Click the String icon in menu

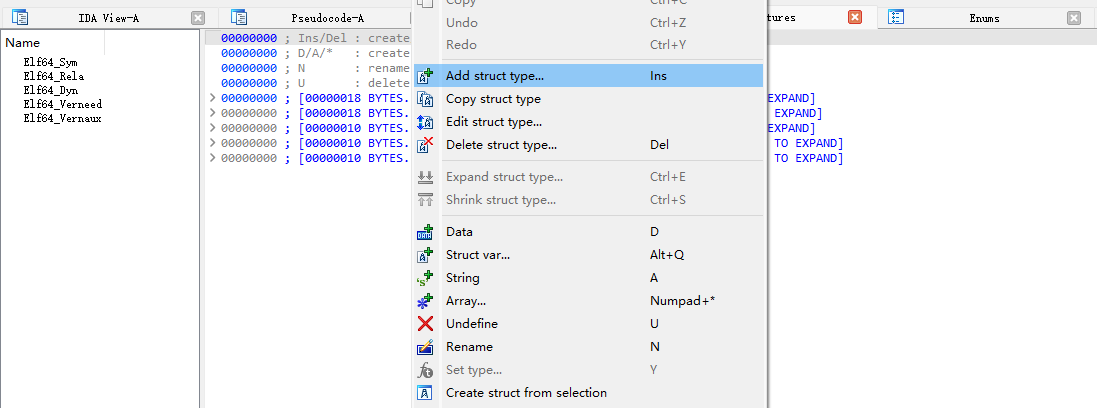click(x=425, y=278)
